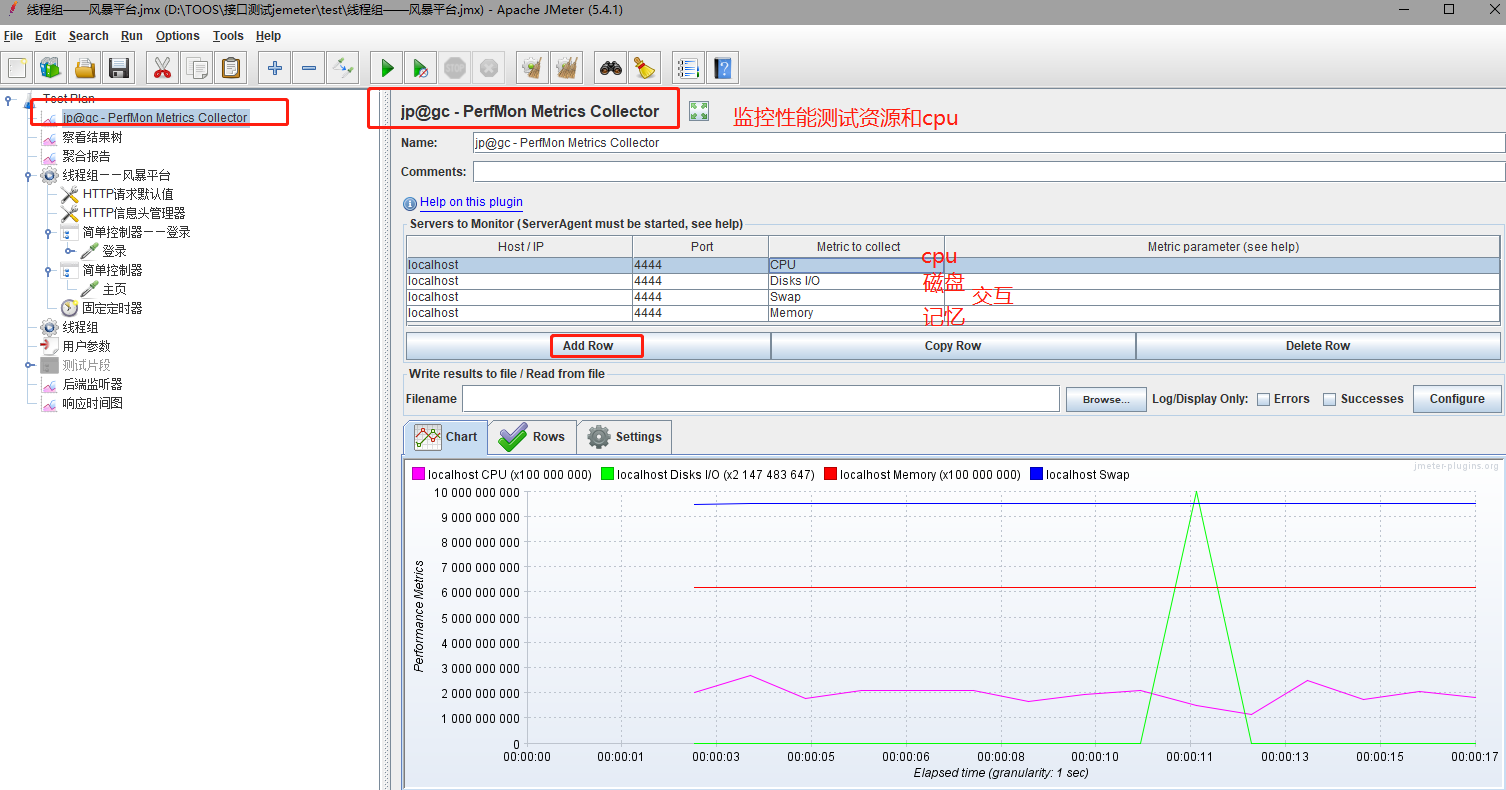Click the Help question mark toolbar icon
The image size is (1506, 790).
pyautogui.click(x=722, y=68)
